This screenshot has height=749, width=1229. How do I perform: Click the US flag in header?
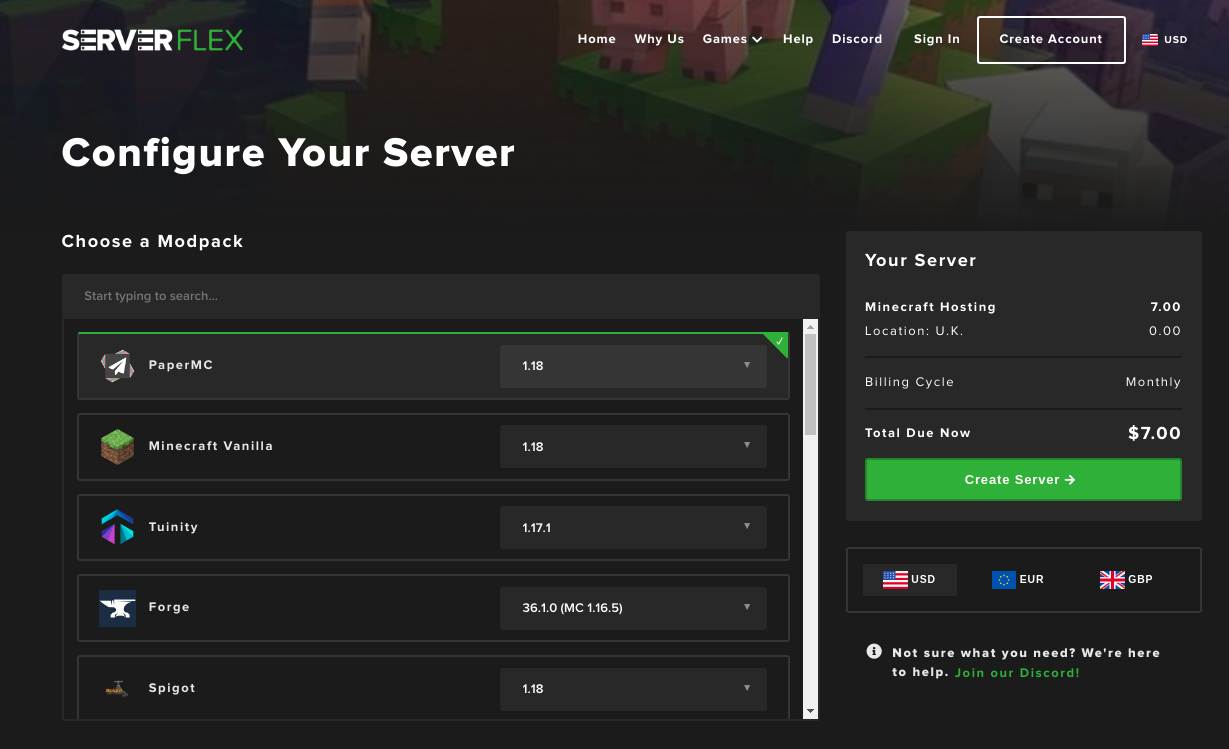[1150, 40]
